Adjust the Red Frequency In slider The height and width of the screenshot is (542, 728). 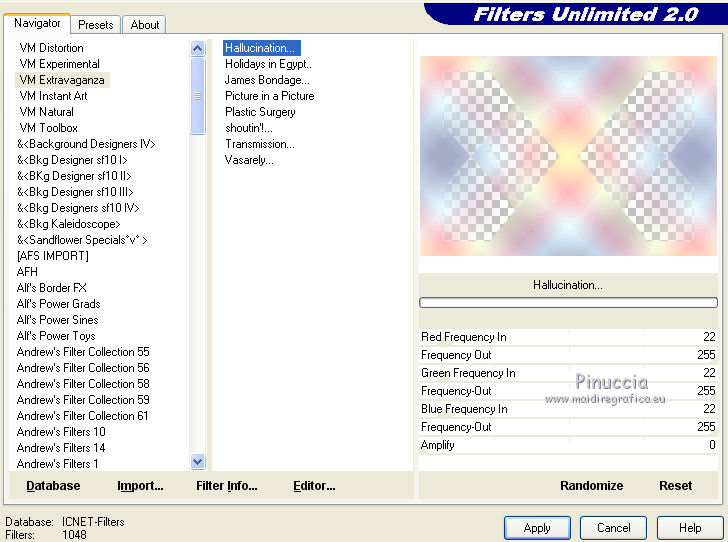click(568, 337)
